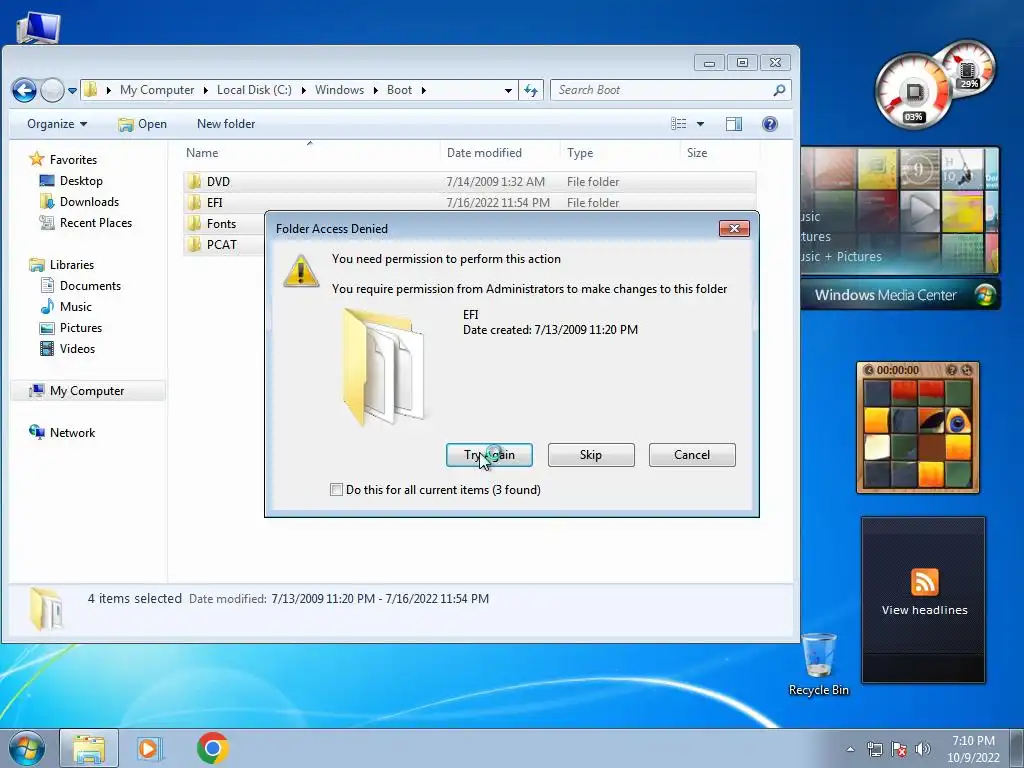The width and height of the screenshot is (1024, 768).
Task: Click the volume speaker tray icon
Action: point(923,749)
